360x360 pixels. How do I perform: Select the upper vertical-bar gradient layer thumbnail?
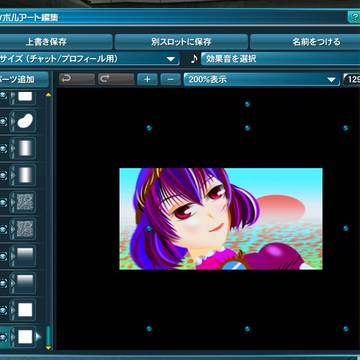(x=25, y=148)
